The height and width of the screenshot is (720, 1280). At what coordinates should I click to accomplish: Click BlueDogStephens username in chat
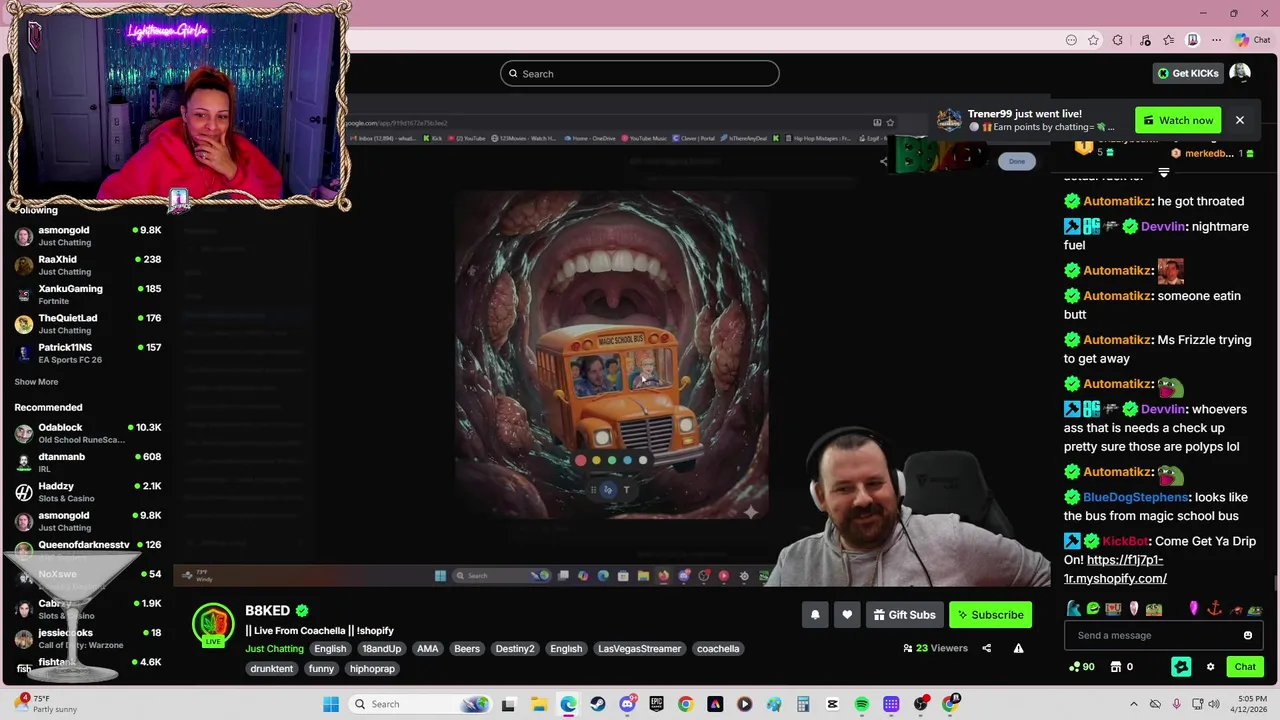pyautogui.click(x=1136, y=497)
